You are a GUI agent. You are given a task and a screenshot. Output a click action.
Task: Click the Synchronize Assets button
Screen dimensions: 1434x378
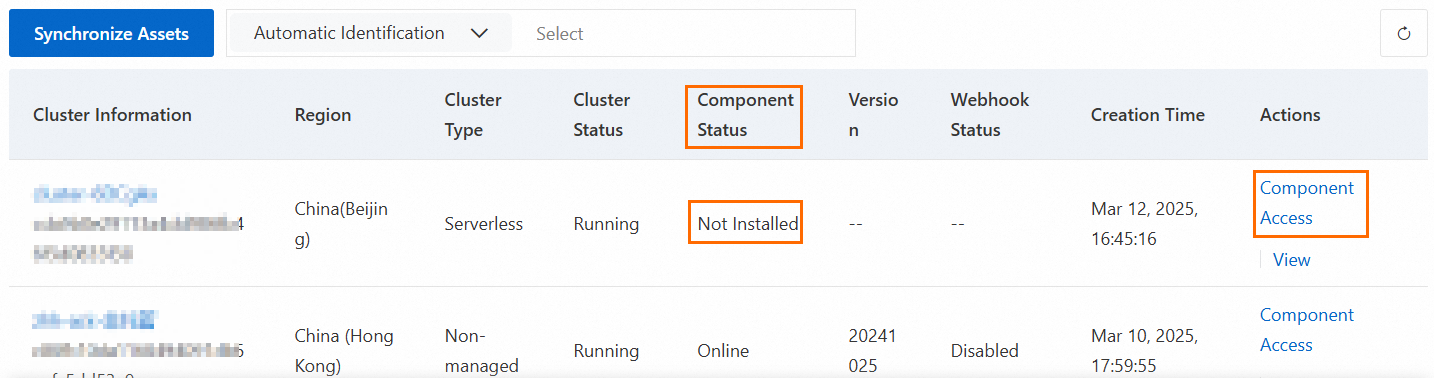(111, 33)
